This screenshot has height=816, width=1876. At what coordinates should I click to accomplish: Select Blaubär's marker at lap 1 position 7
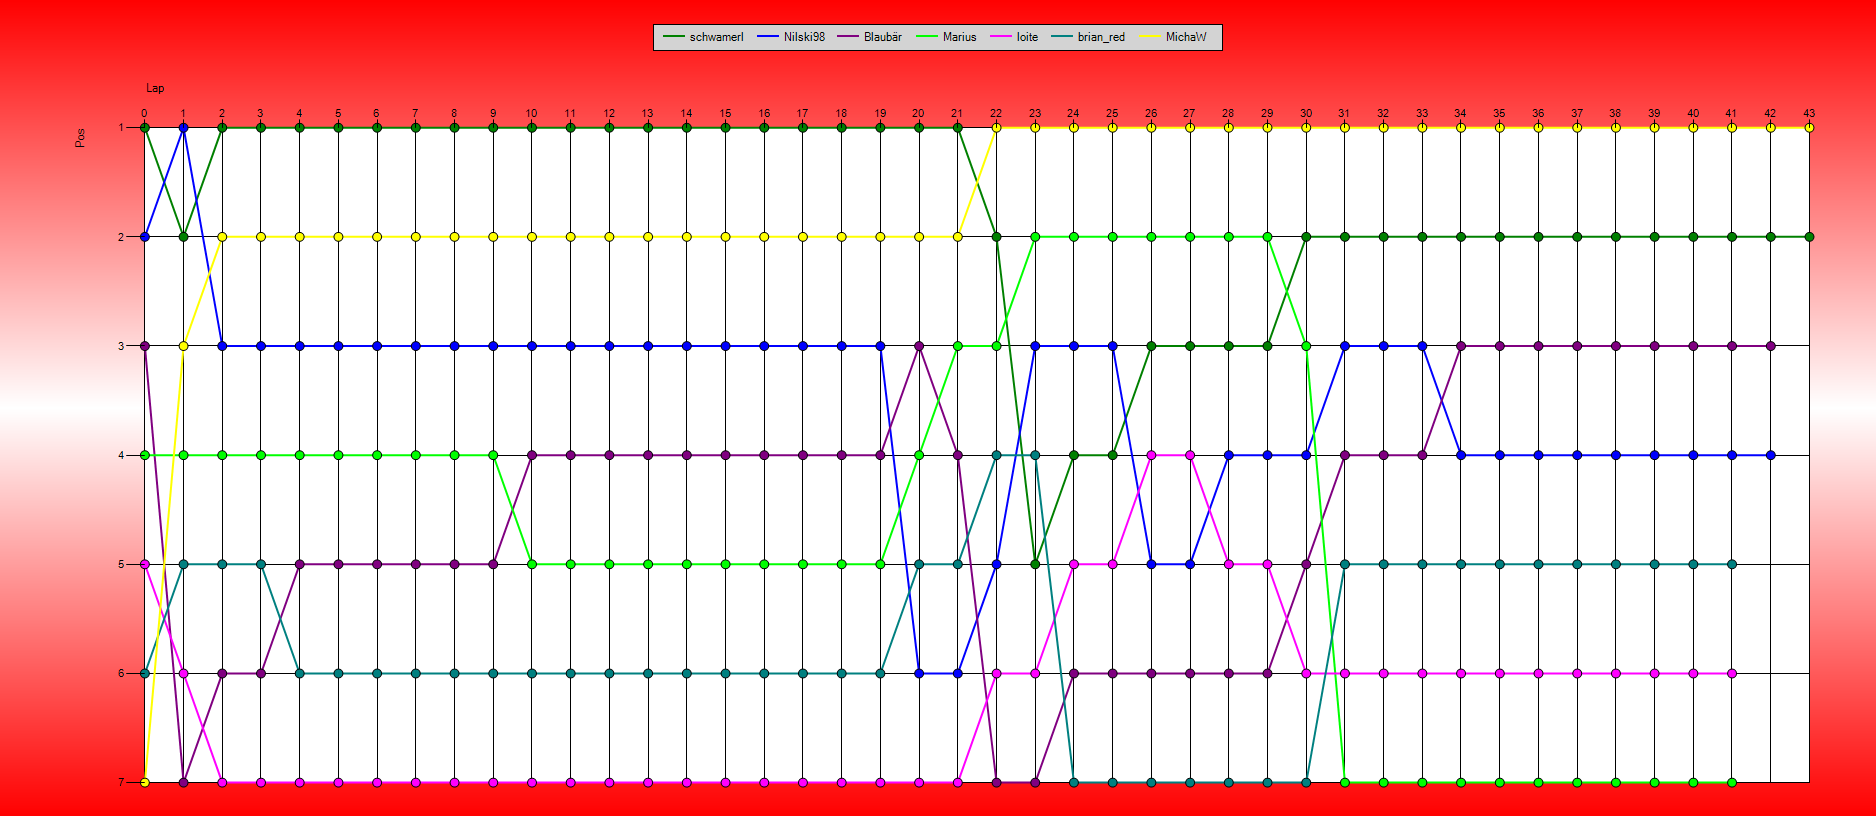coord(183,782)
